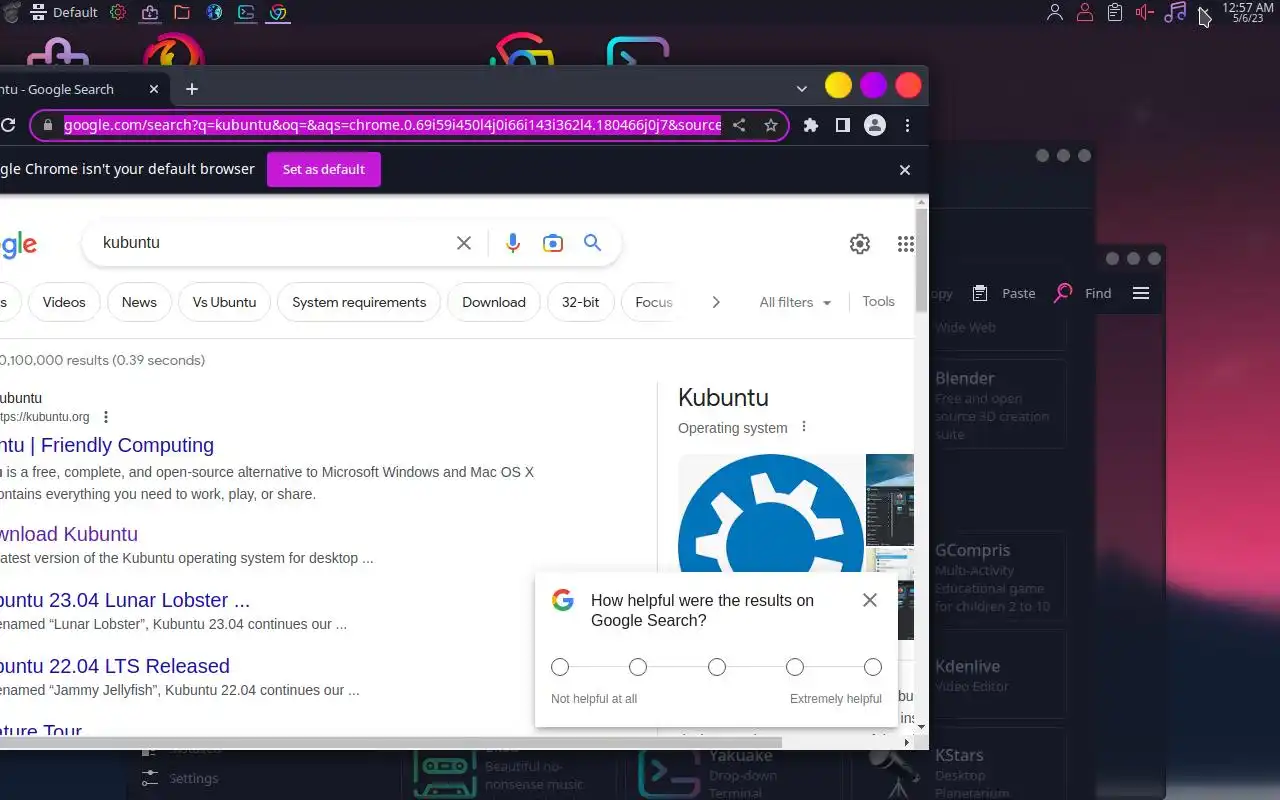
Task: Open more options beside Operating system
Action: click(x=803, y=427)
